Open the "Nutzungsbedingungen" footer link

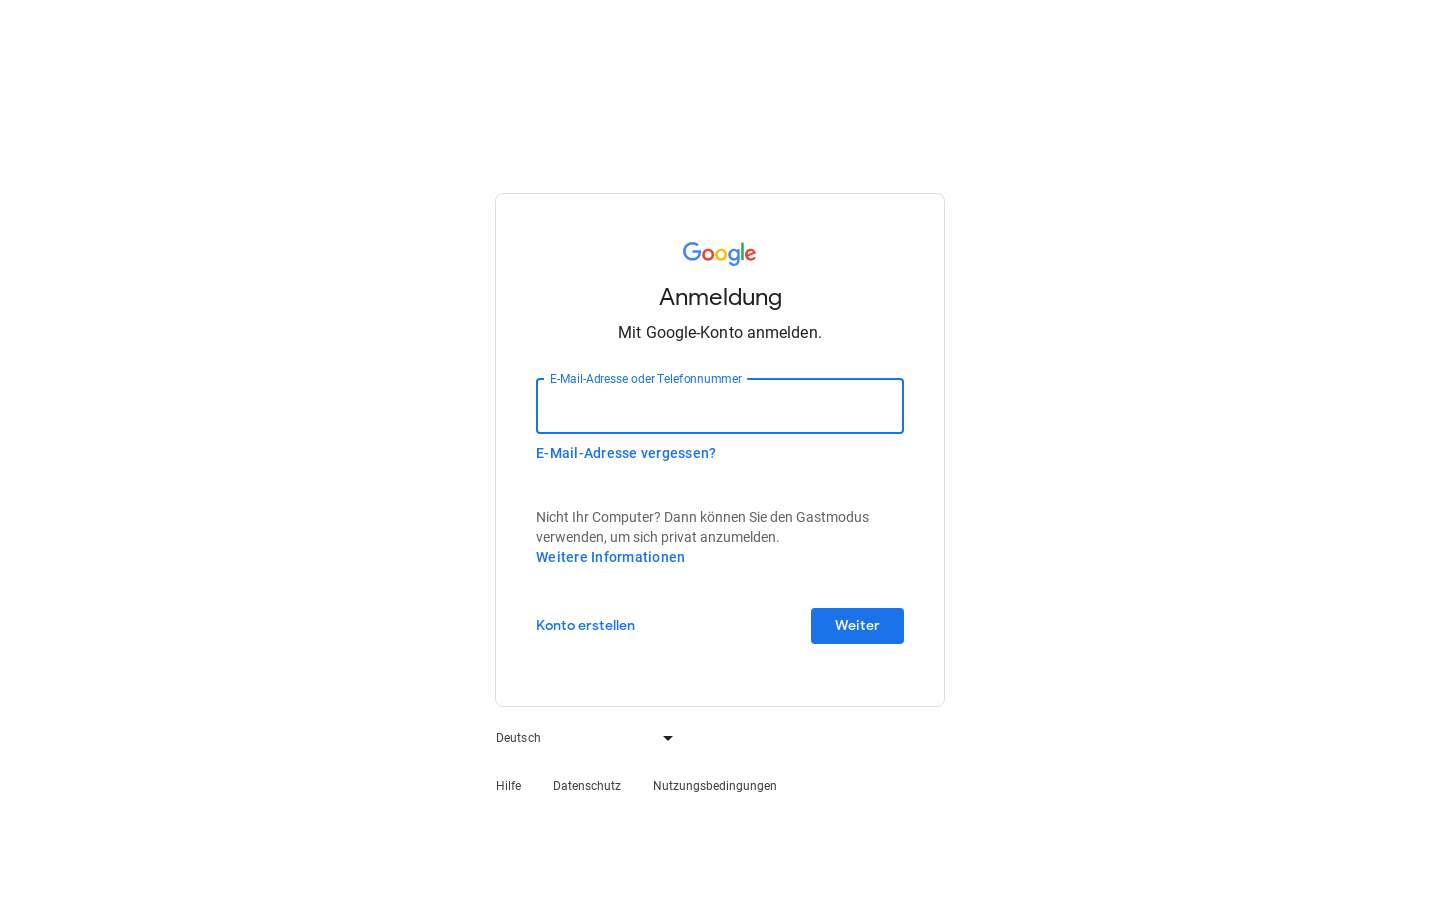coord(715,786)
